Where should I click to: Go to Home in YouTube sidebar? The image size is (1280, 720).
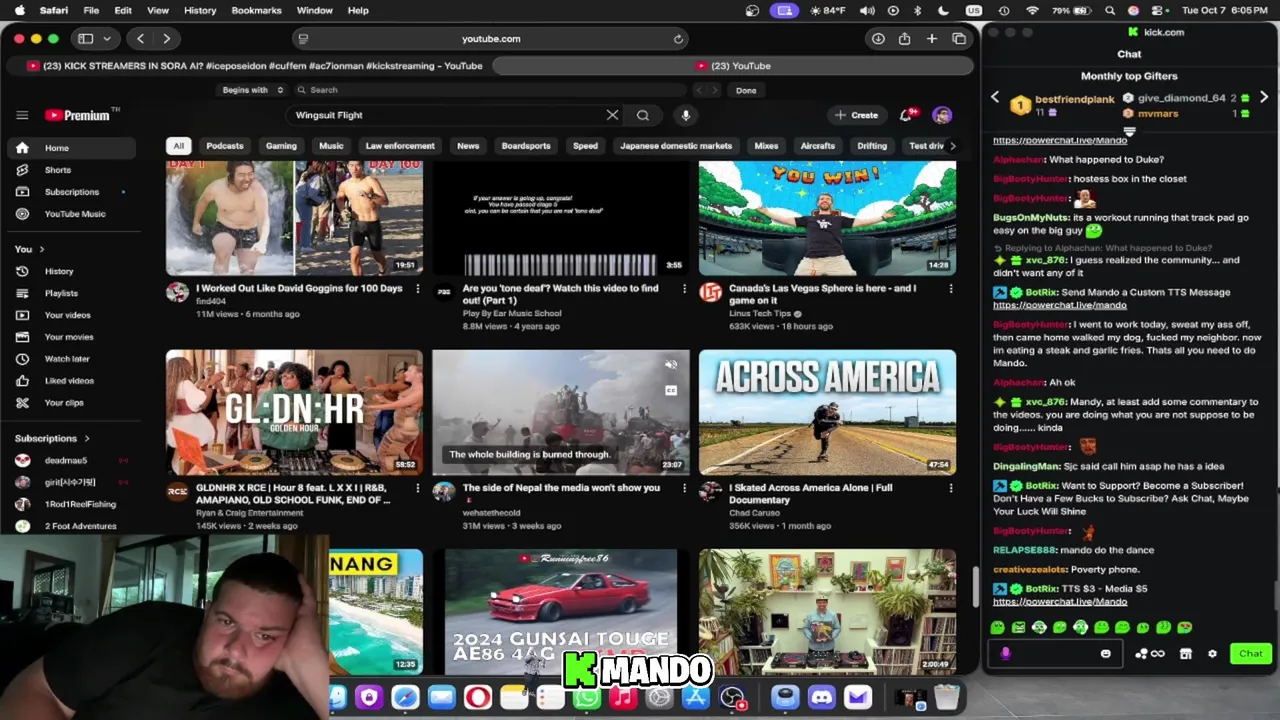70,148
